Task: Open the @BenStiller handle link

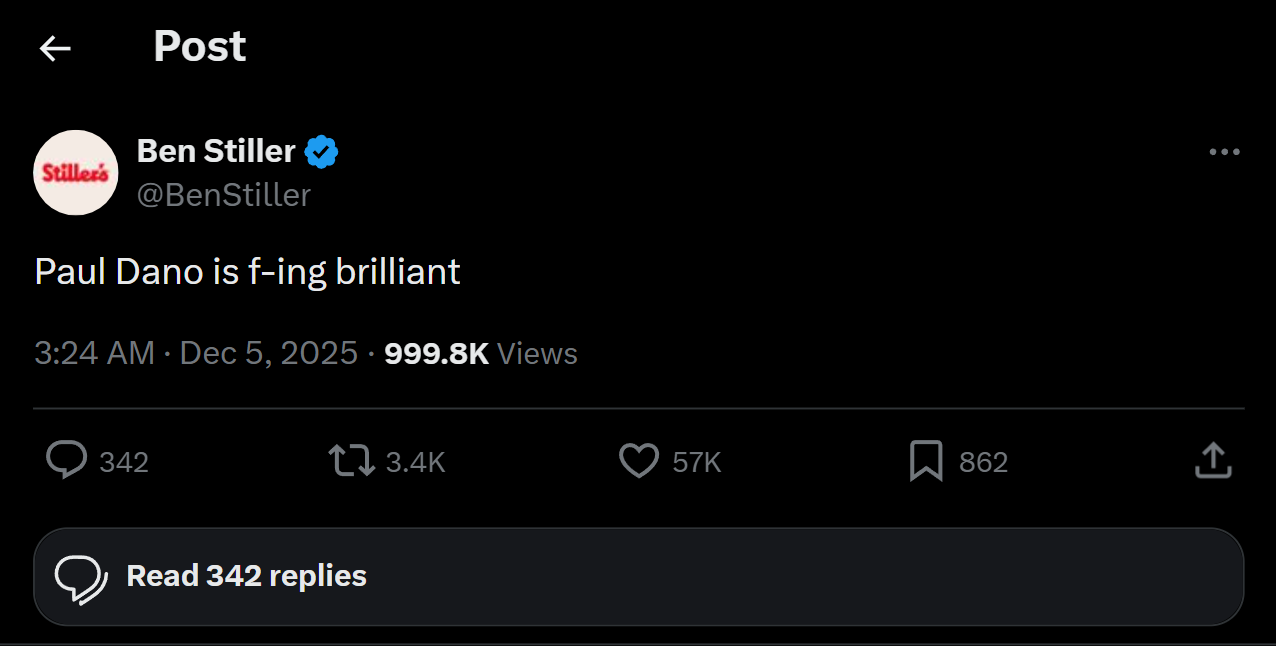Action: click(x=223, y=194)
